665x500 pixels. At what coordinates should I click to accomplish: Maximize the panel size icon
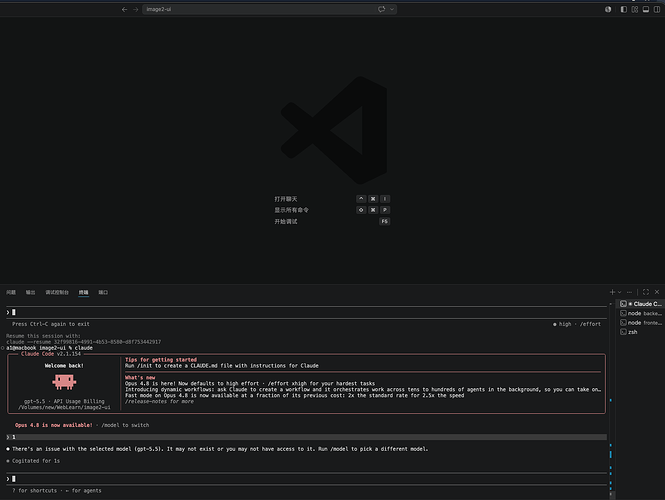[x=646, y=292]
